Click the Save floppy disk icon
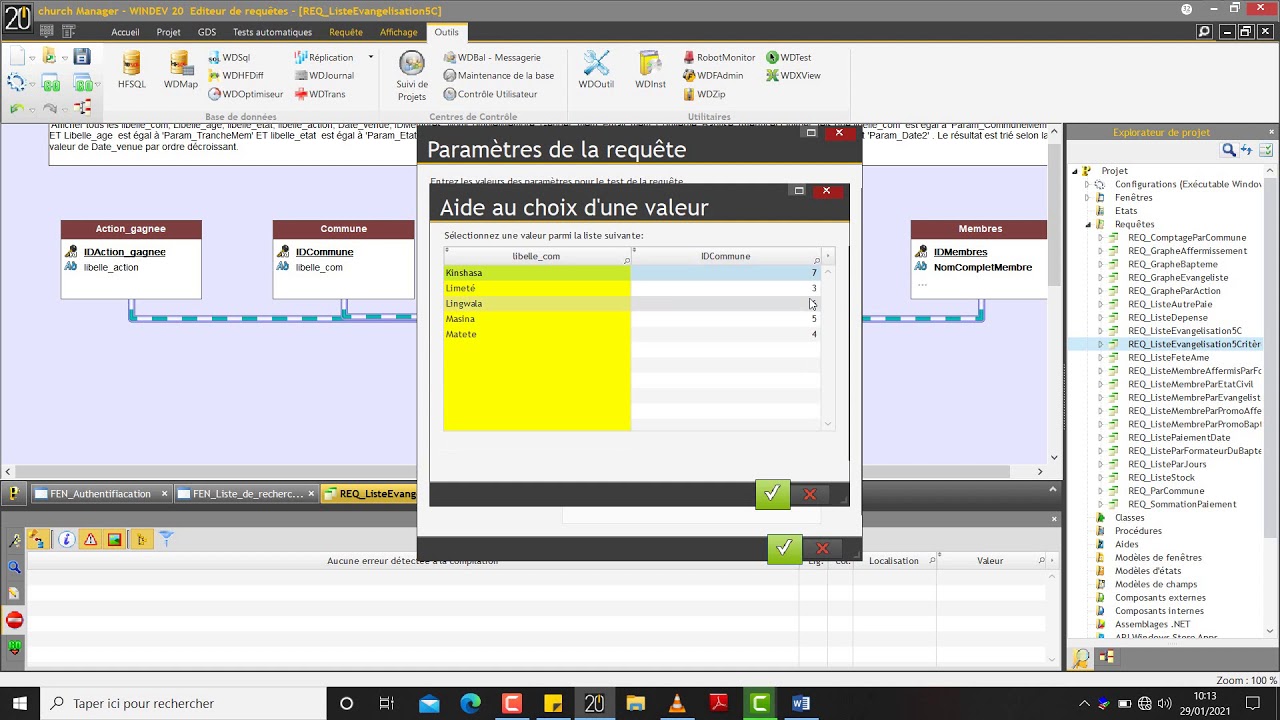Viewport: 1280px width, 720px height. click(x=82, y=57)
